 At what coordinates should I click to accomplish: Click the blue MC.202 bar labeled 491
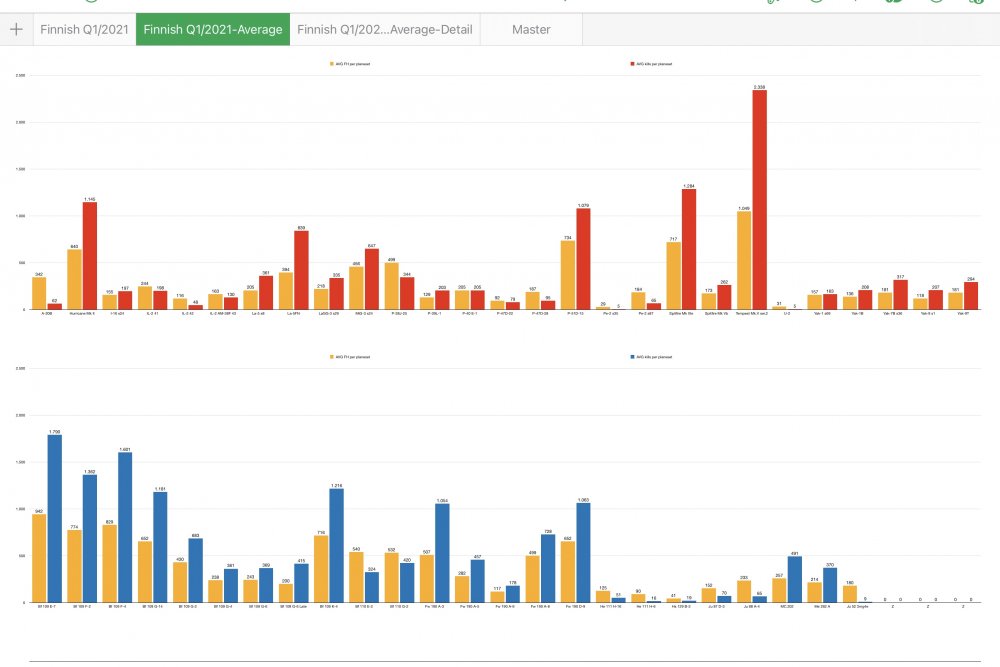795,579
